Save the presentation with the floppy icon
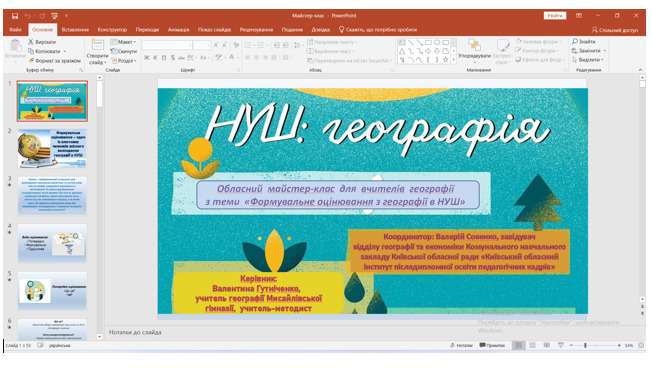This screenshot has width=652, height=368. [15, 16]
